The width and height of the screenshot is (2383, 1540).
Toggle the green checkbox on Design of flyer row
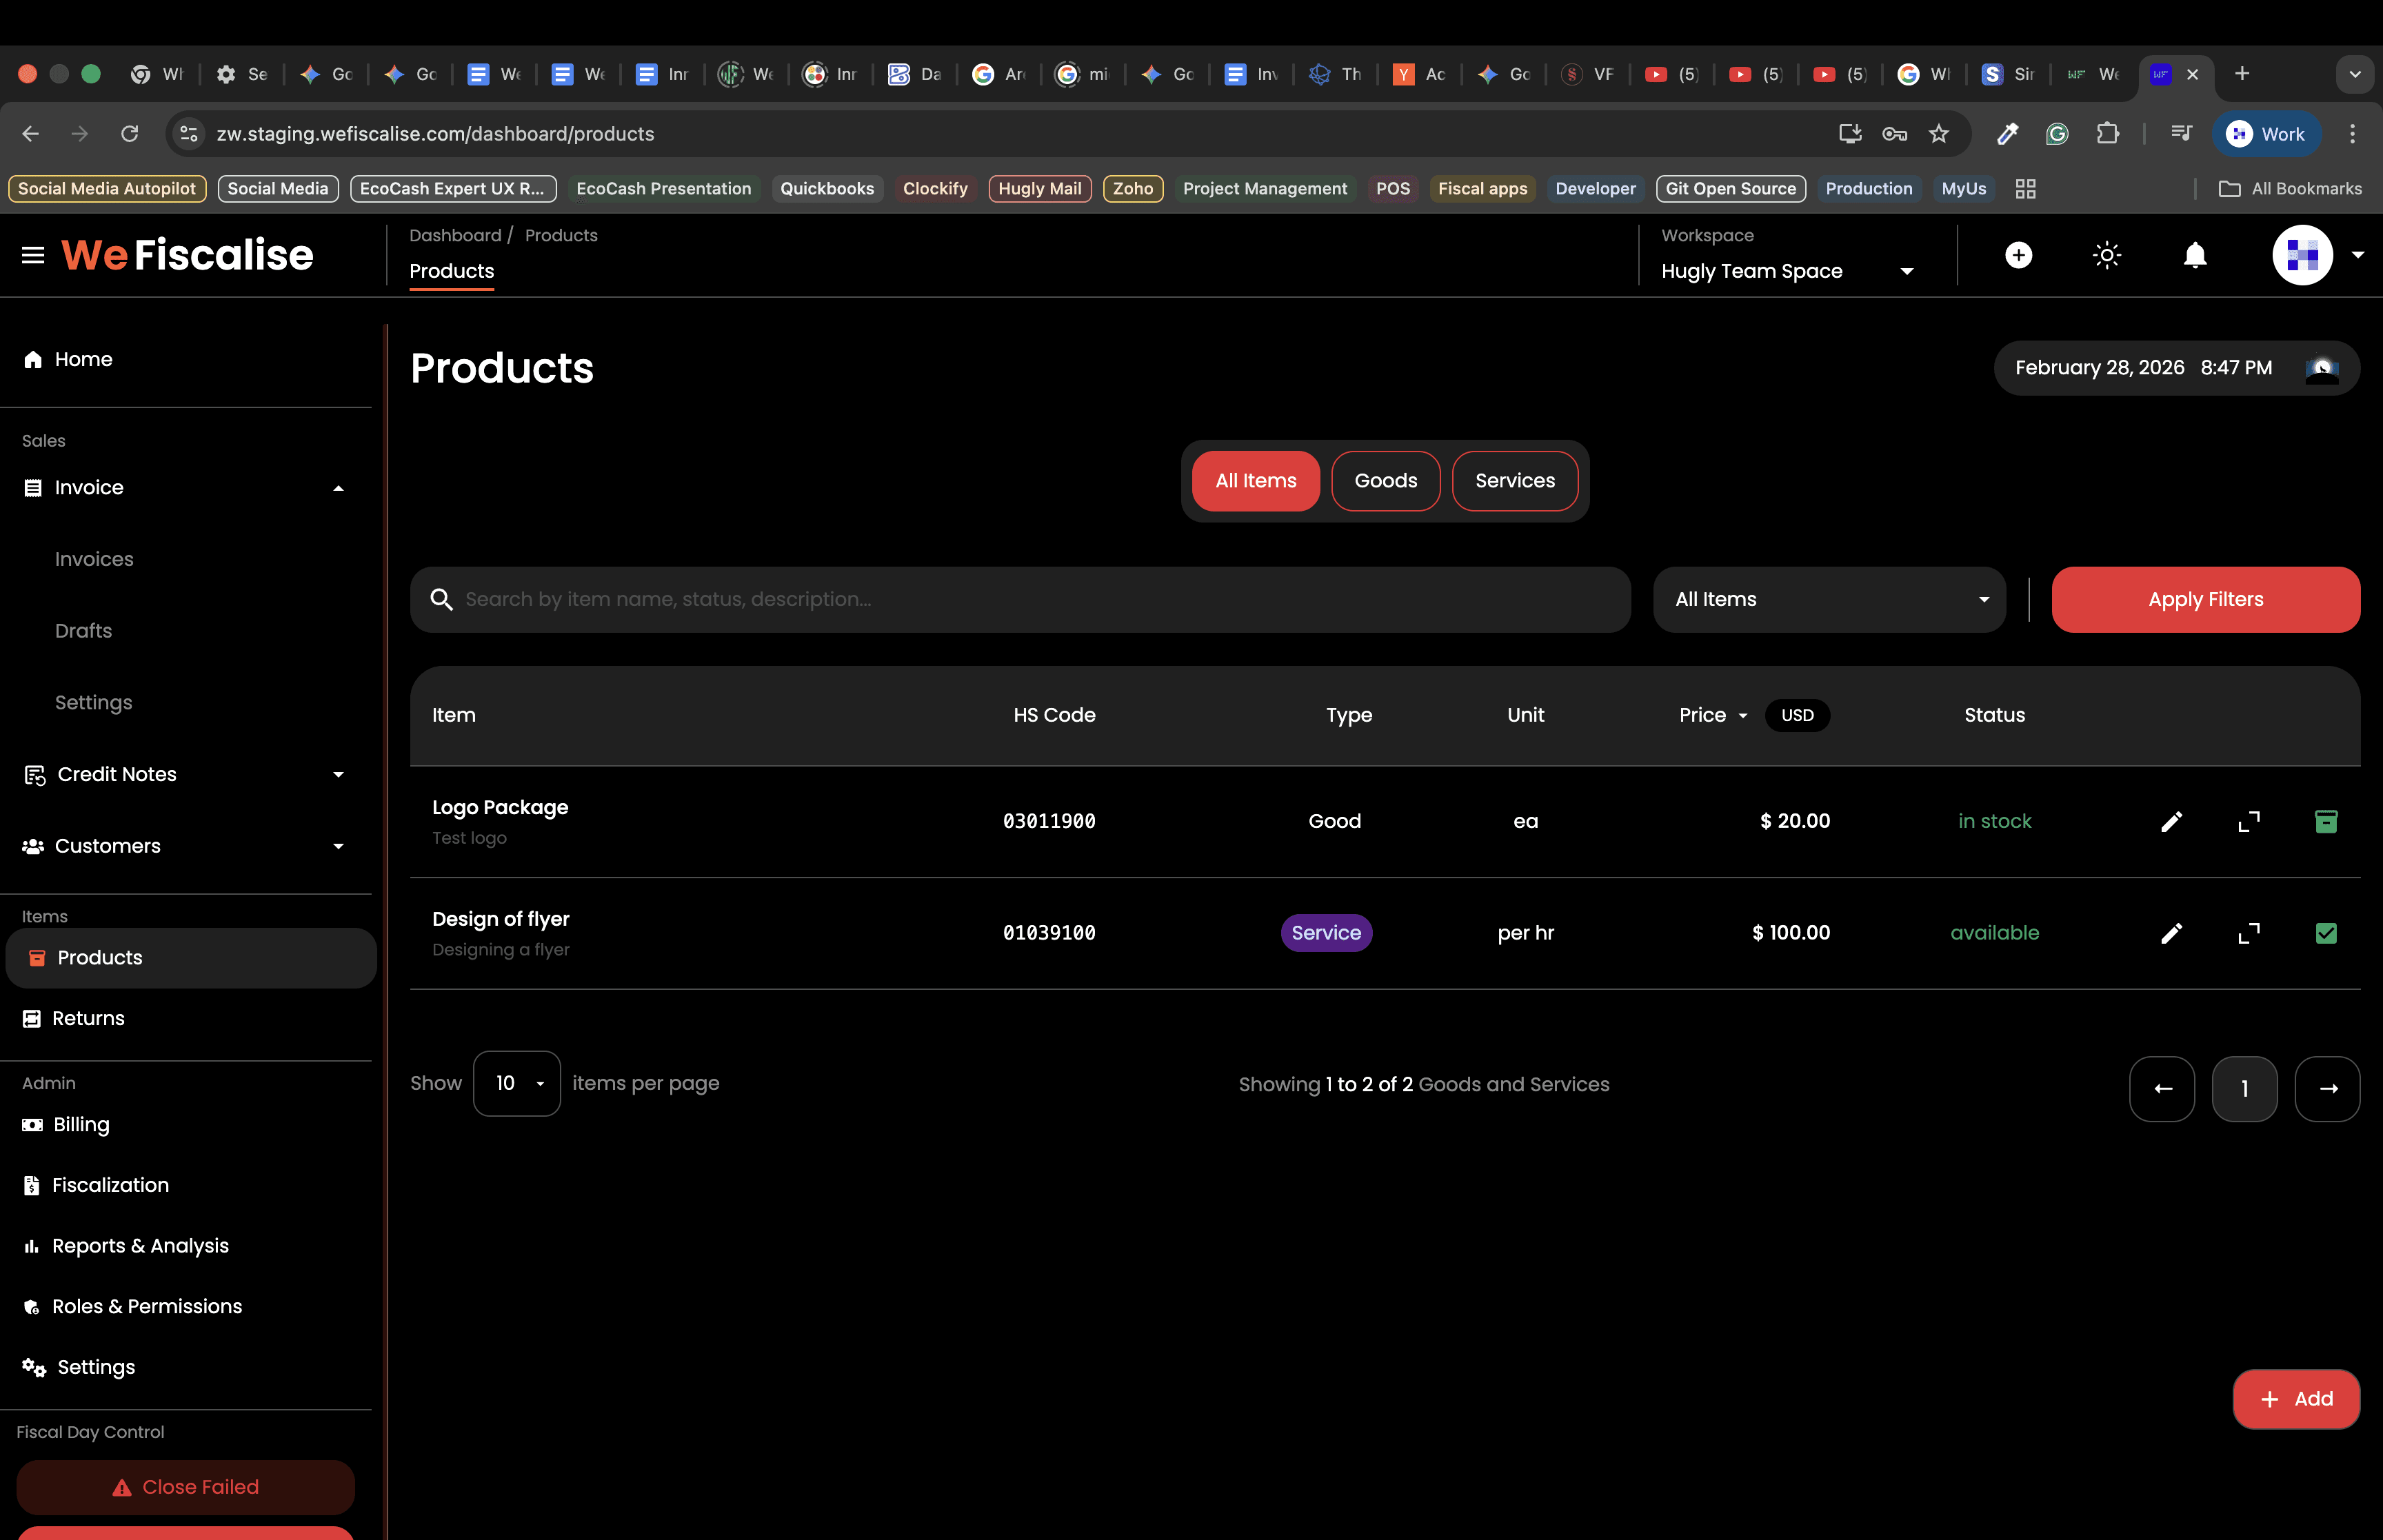2326,933
